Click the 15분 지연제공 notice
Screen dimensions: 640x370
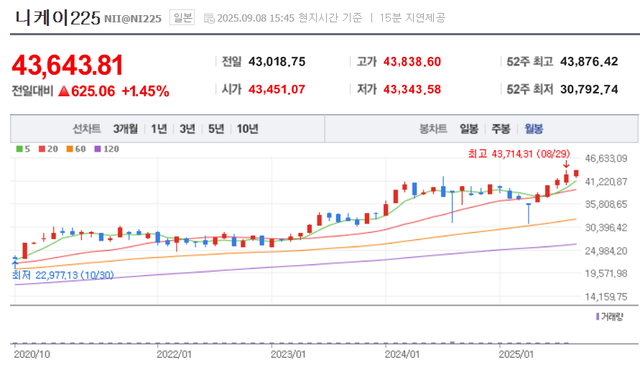pos(412,18)
